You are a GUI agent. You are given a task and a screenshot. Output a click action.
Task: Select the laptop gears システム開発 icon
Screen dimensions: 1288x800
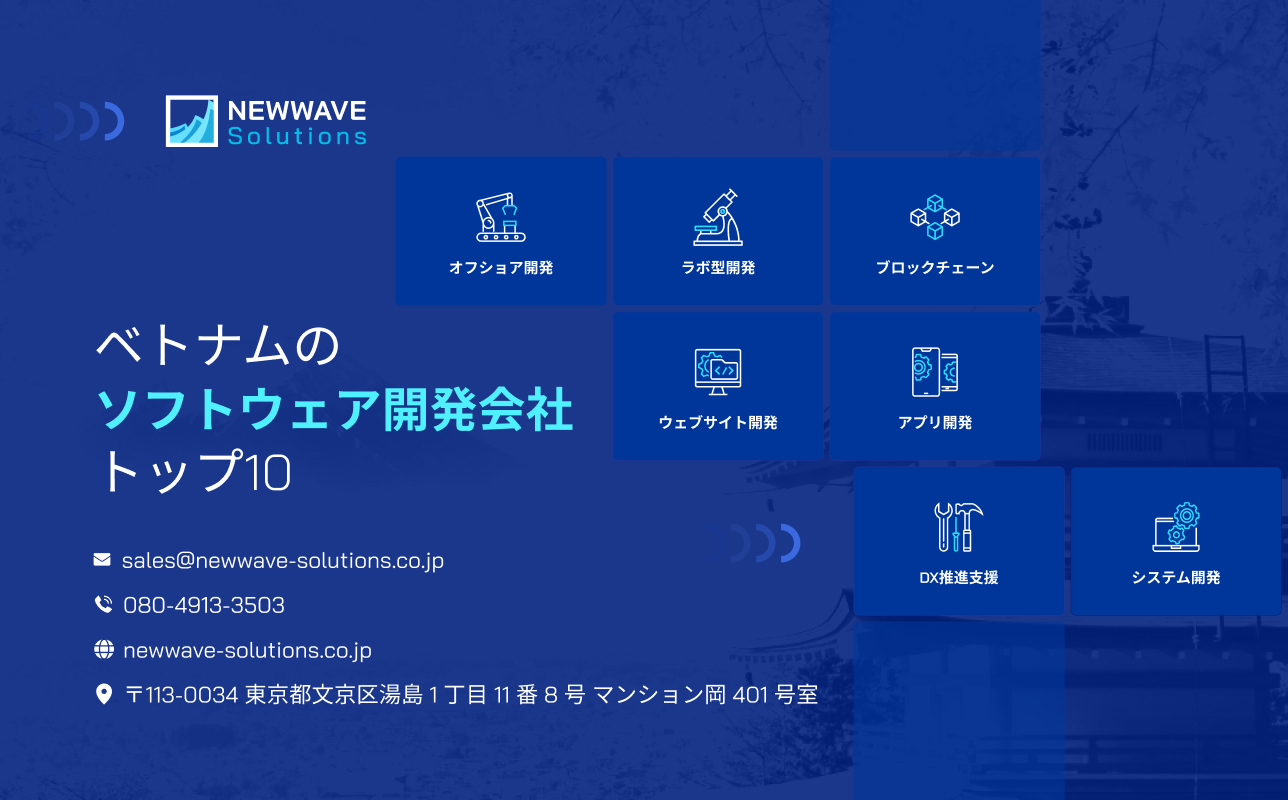[x=1175, y=525]
